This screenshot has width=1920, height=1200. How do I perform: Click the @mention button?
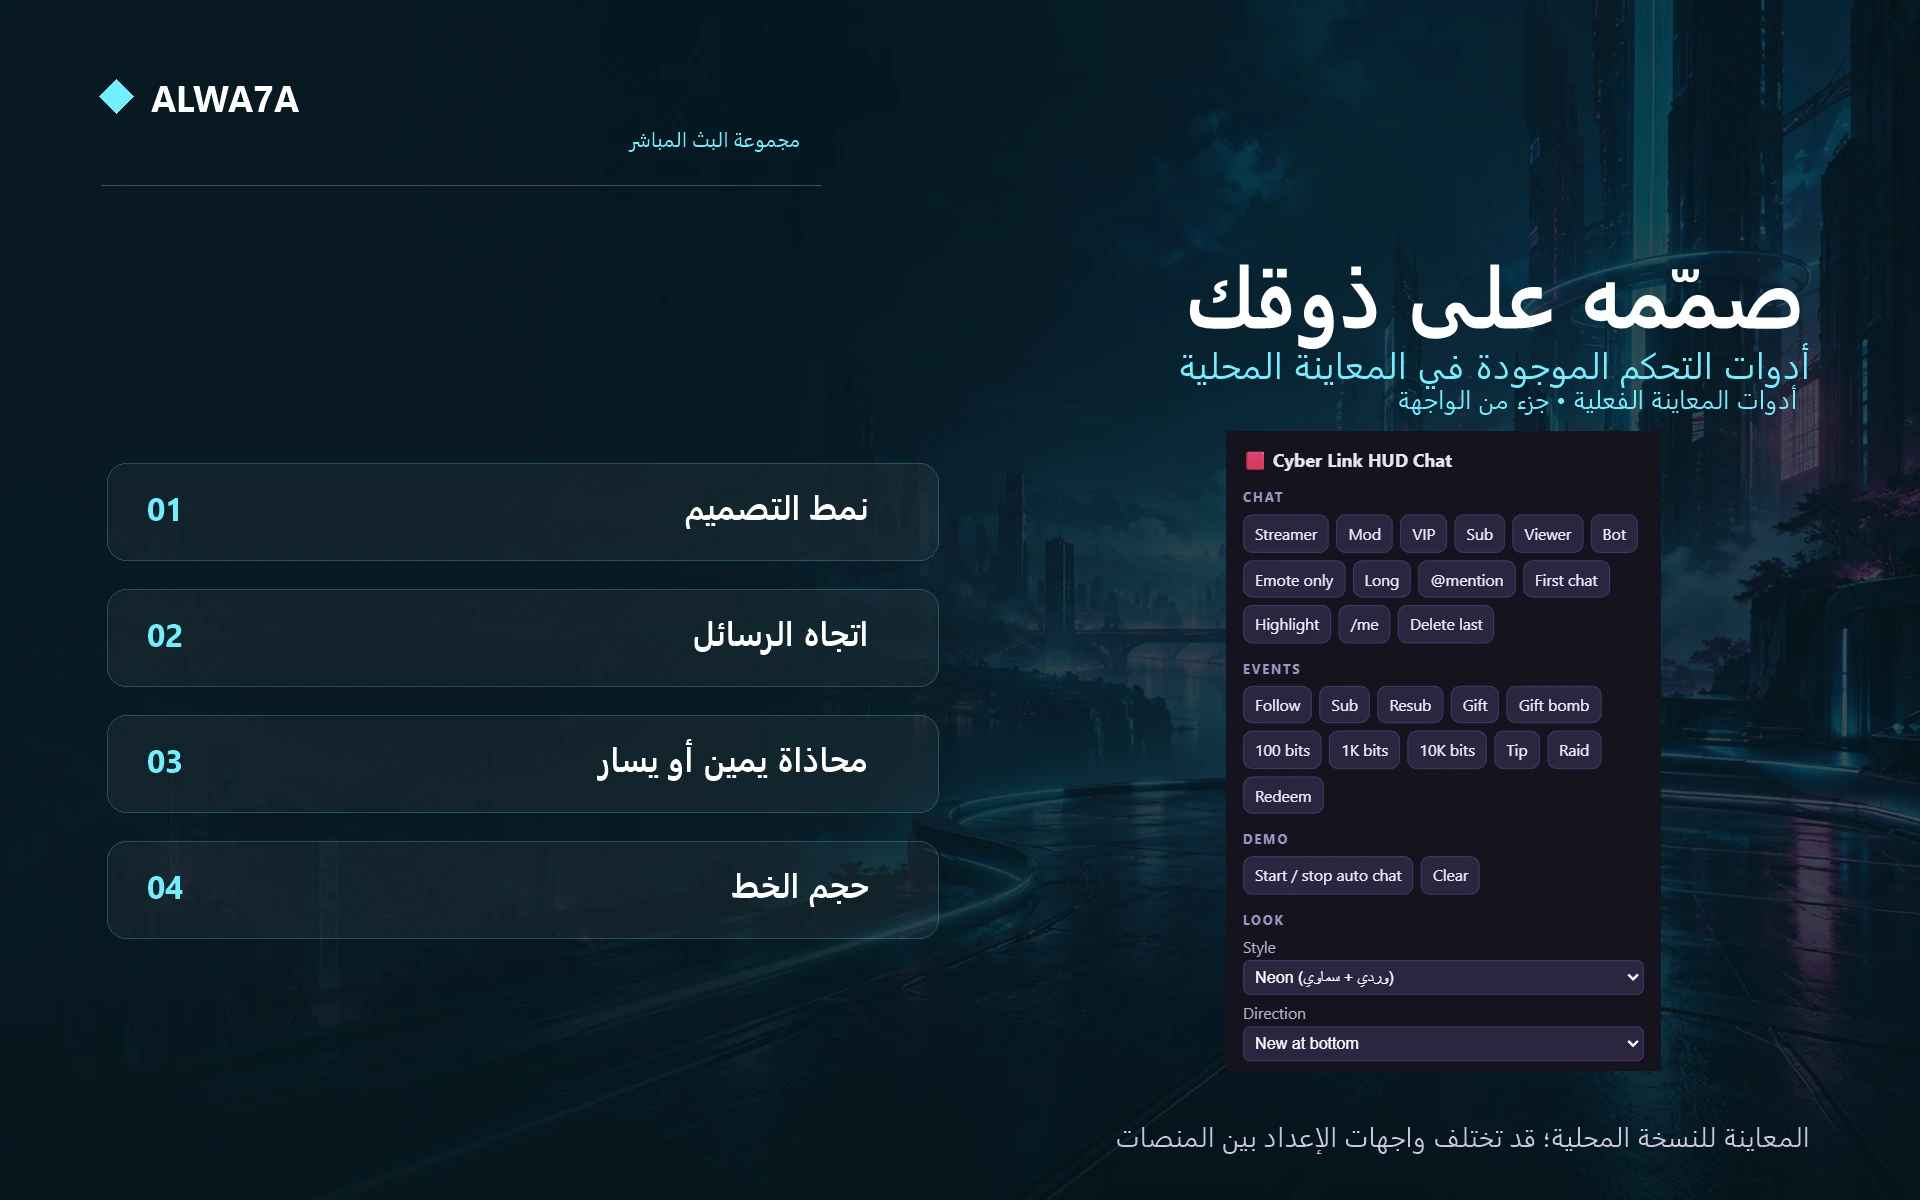point(1466,580)
